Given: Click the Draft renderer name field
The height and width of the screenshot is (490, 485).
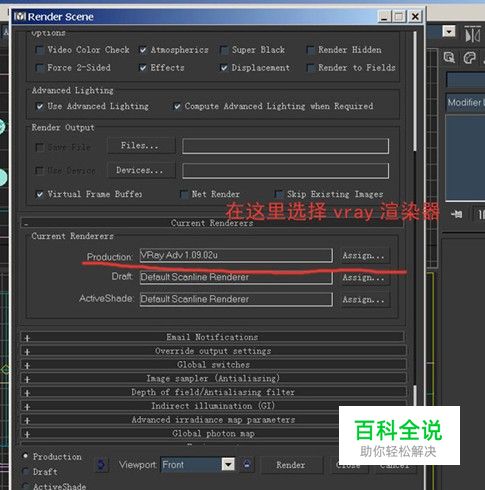Looking at the screenshot, I should coord(236,277).
